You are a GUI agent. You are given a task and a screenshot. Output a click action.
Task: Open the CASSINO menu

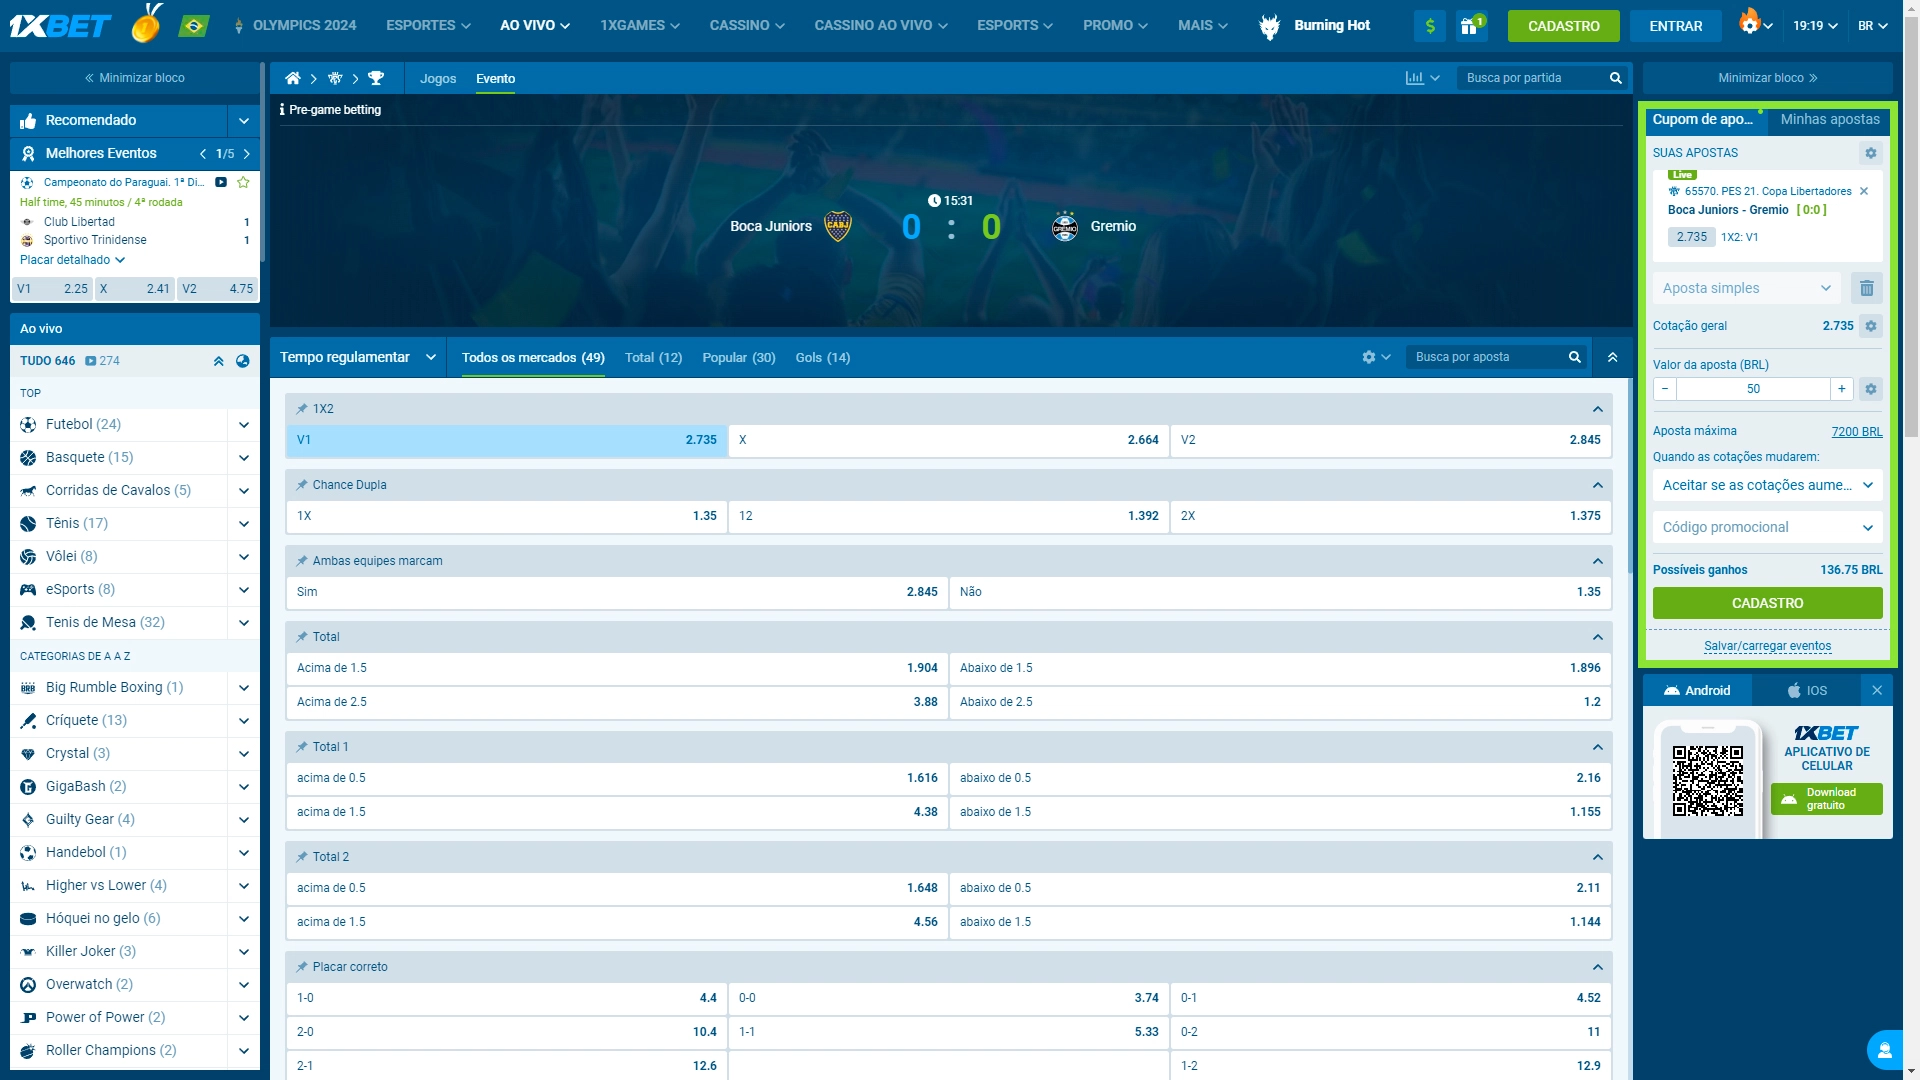pyautogui.click(x=747, y=26)
